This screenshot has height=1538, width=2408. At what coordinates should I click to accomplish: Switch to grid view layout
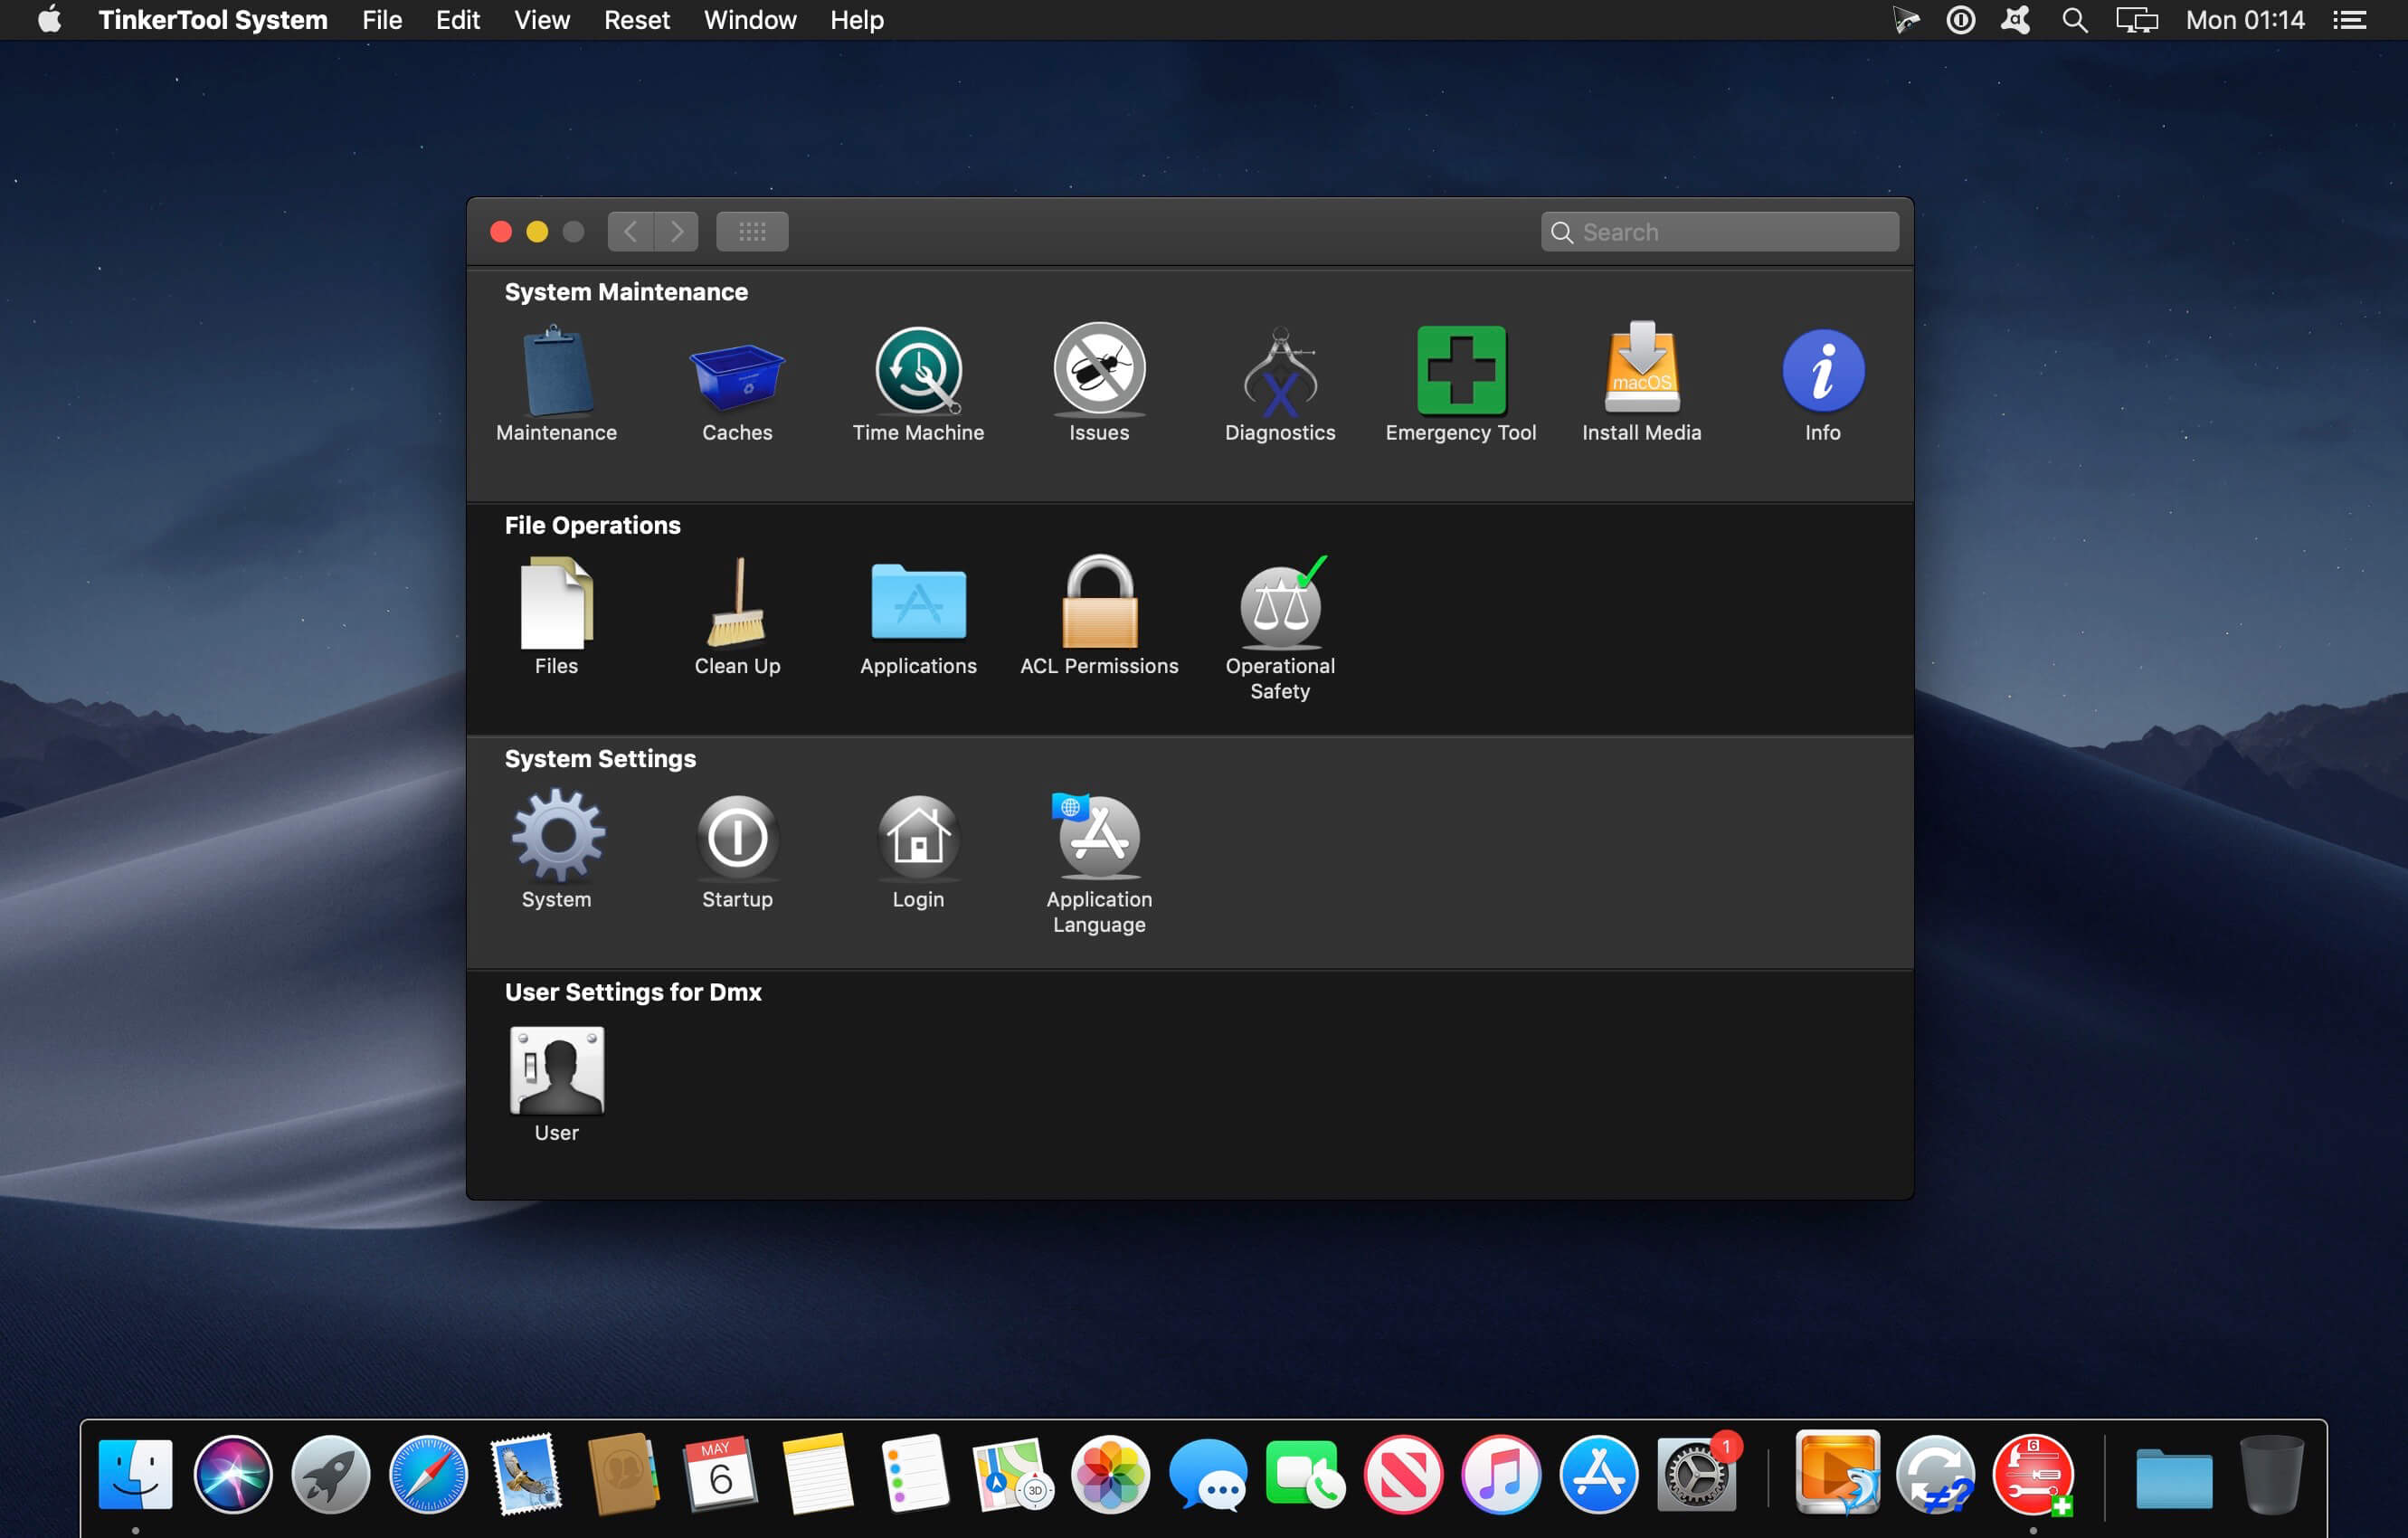tap(749, 230)
